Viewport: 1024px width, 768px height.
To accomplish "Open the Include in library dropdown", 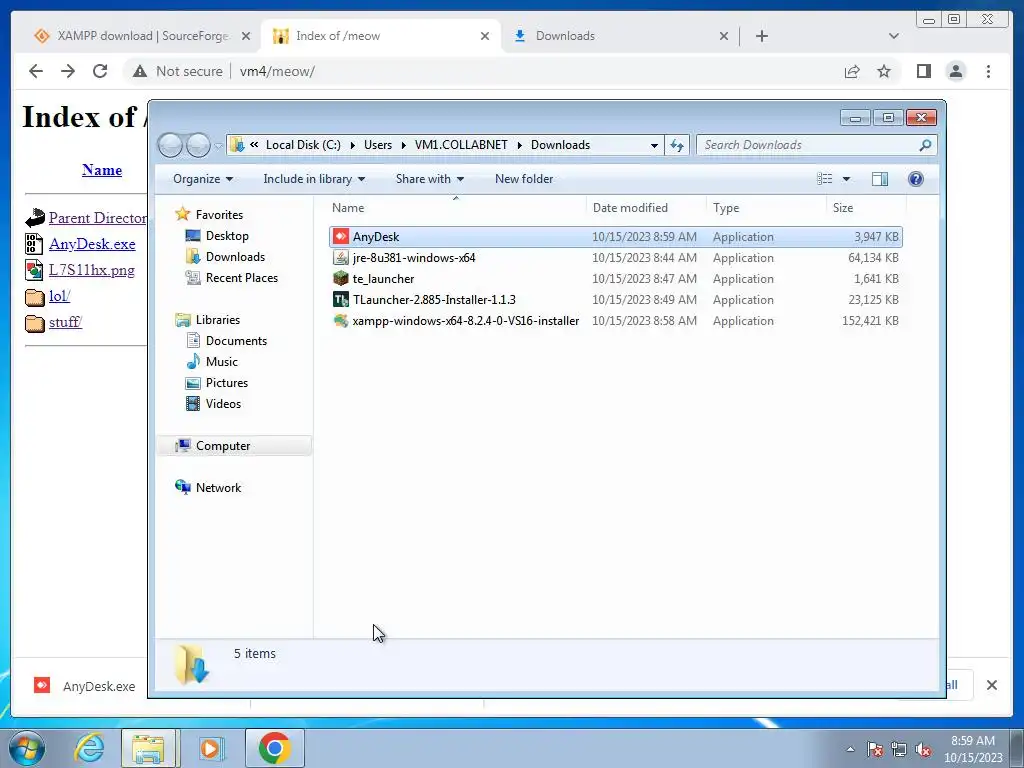I will [x=314, y=179].
